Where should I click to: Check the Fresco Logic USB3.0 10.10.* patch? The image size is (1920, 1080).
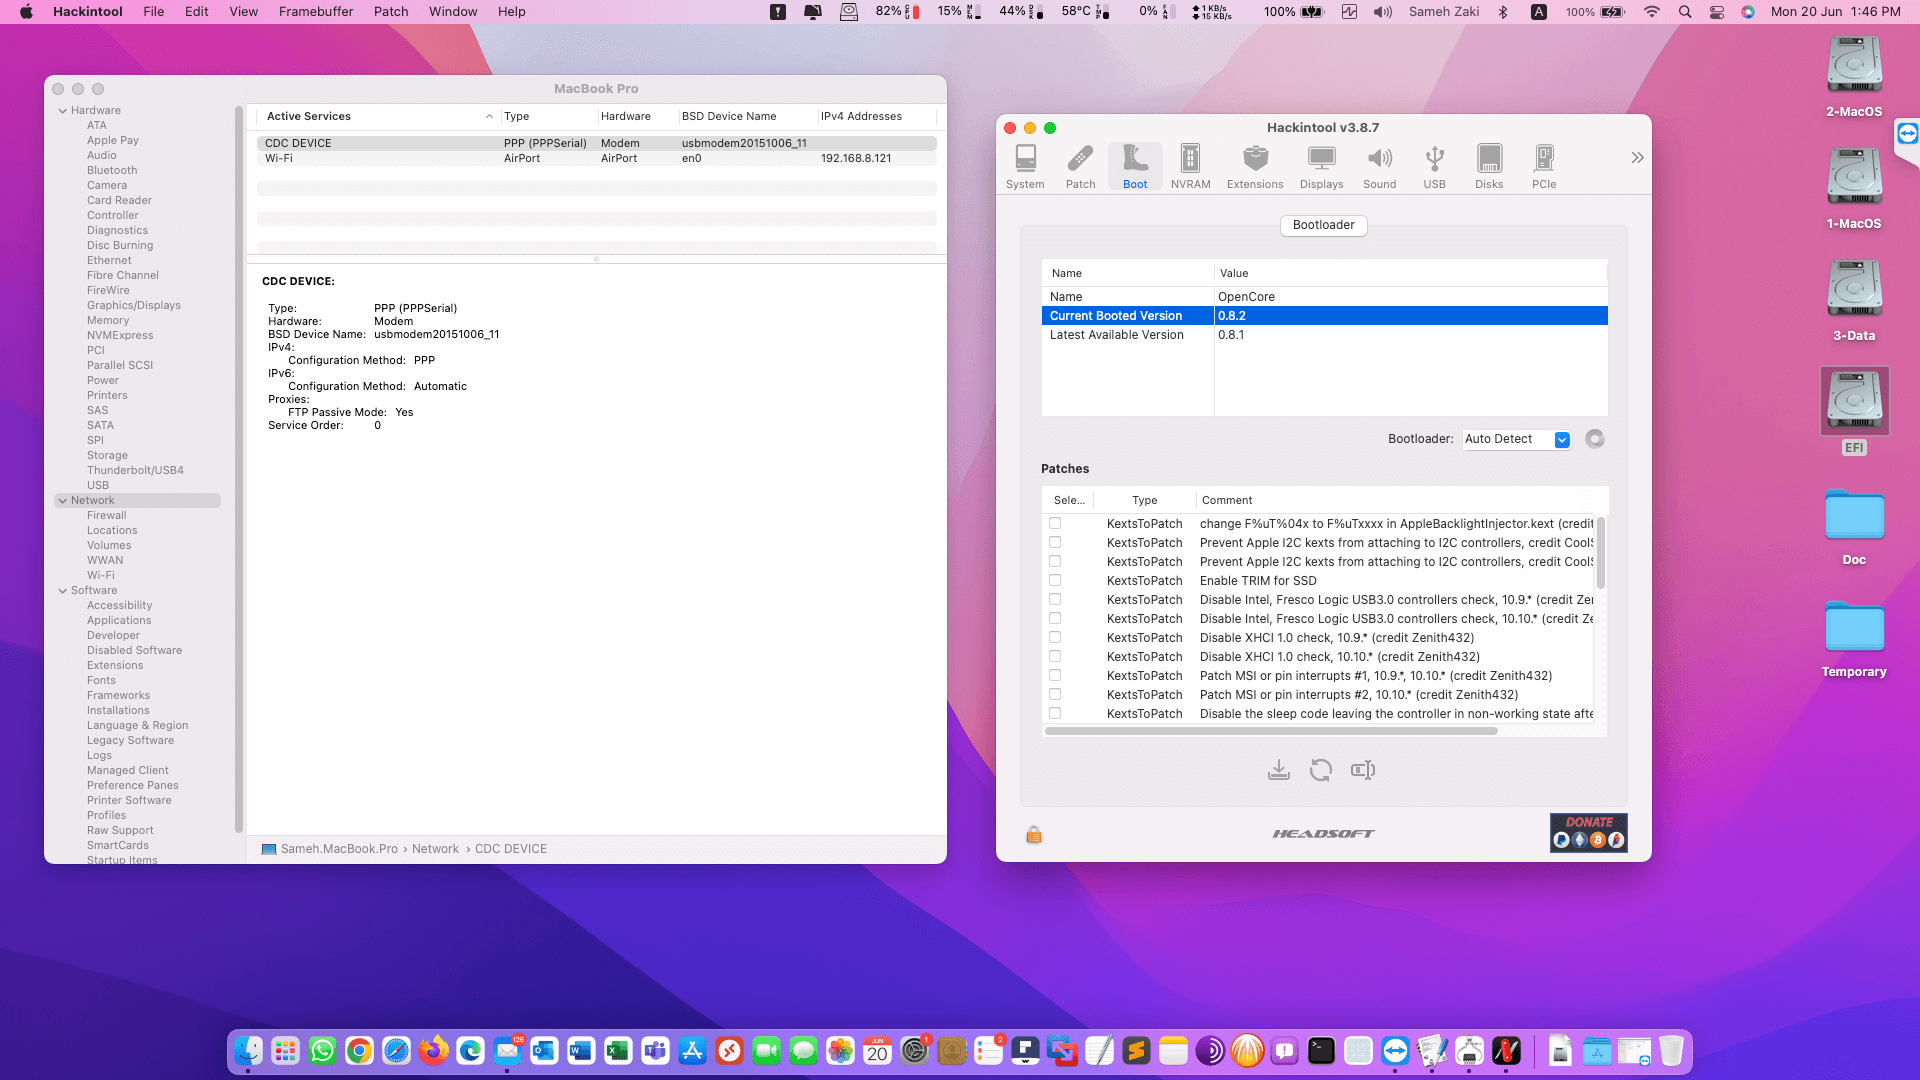point(1055,618)
